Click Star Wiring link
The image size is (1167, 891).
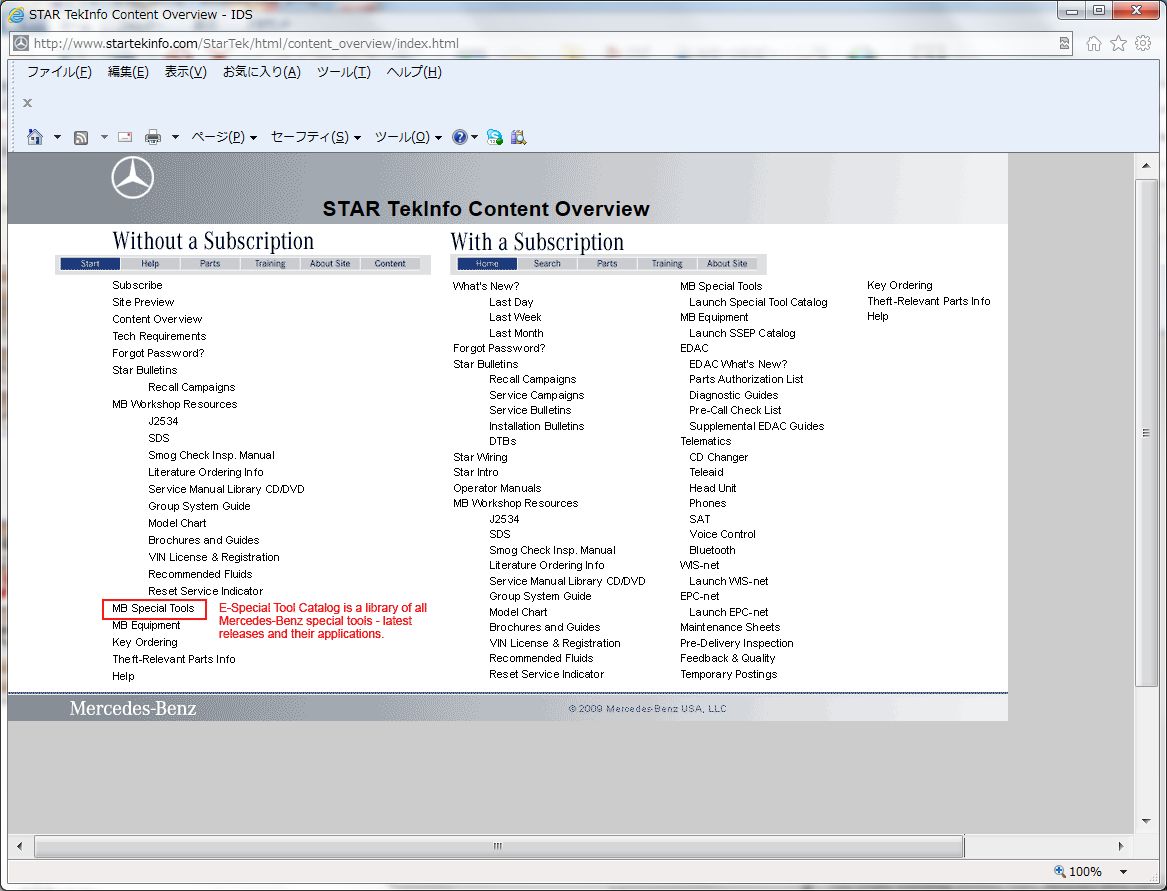pyautogui.click(x=480, y=457)
